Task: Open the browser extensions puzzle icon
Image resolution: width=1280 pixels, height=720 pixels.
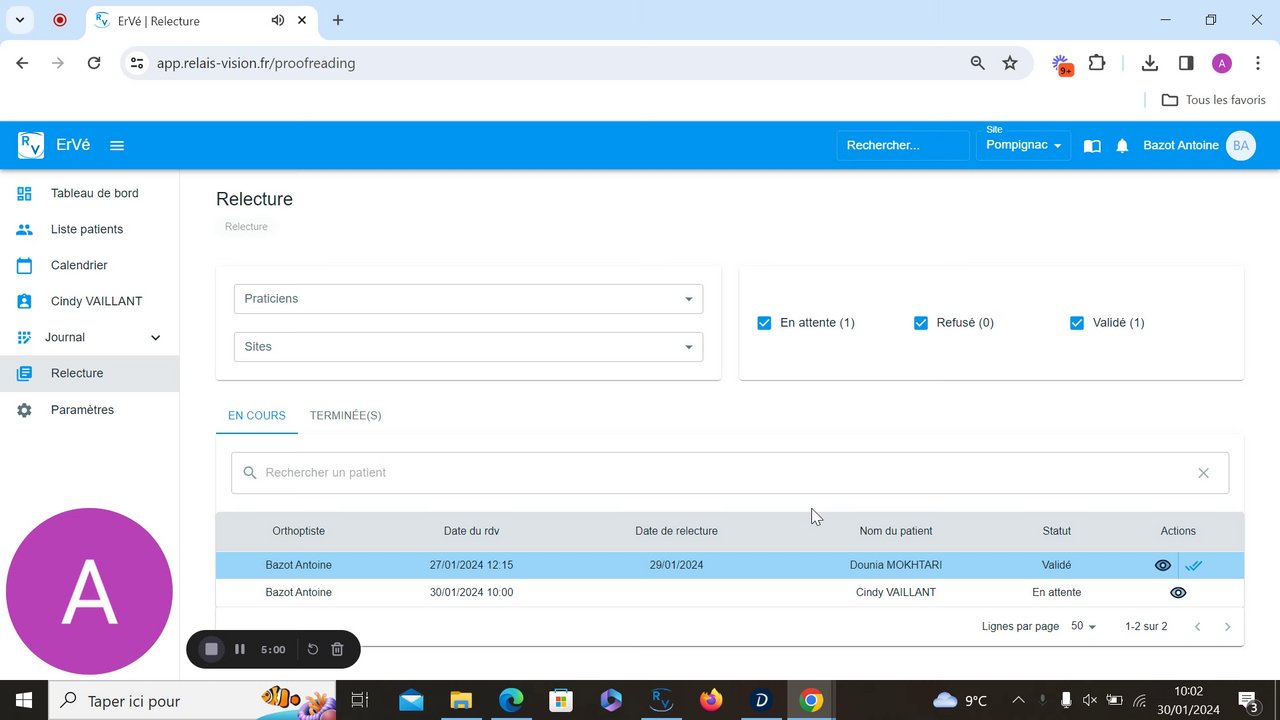Action: coord(1097,63)
